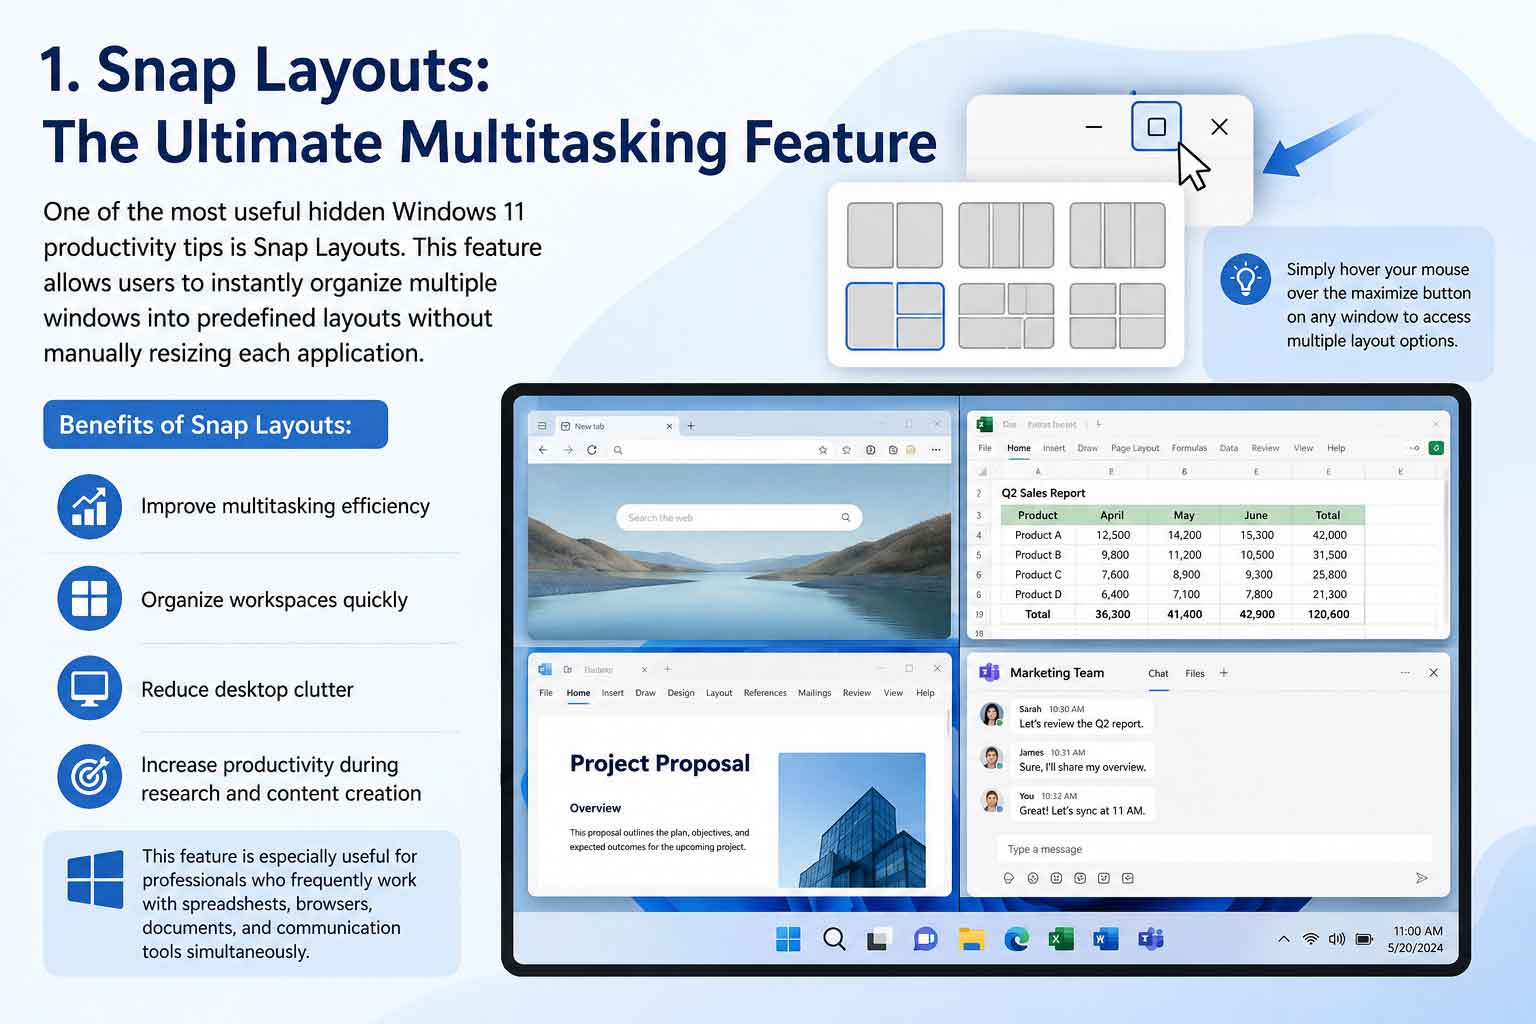Switch to Word from taskbar

tap(1106, 939)
